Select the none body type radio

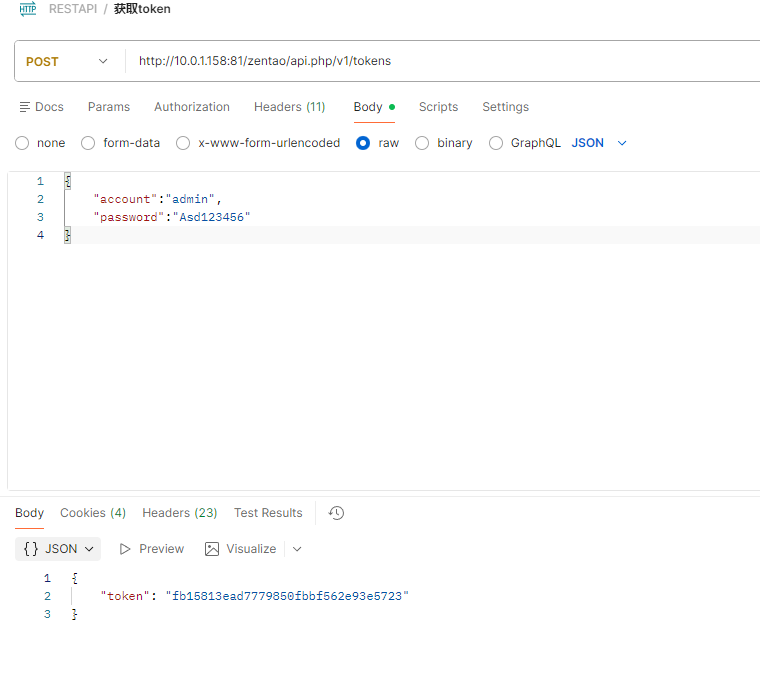pos(22,143)
